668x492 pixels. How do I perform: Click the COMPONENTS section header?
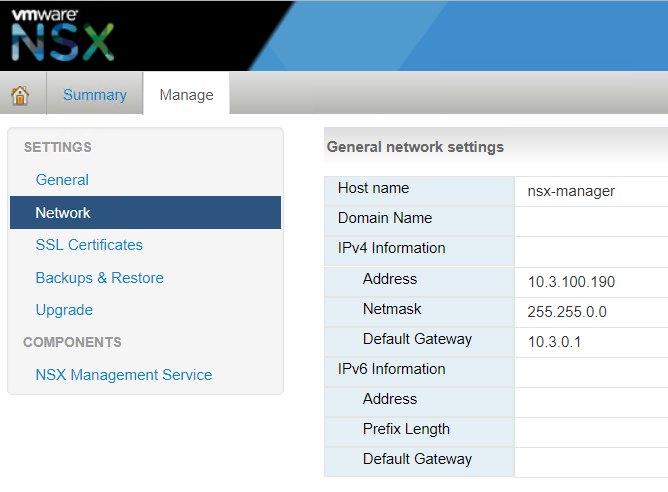coord(72,342)
